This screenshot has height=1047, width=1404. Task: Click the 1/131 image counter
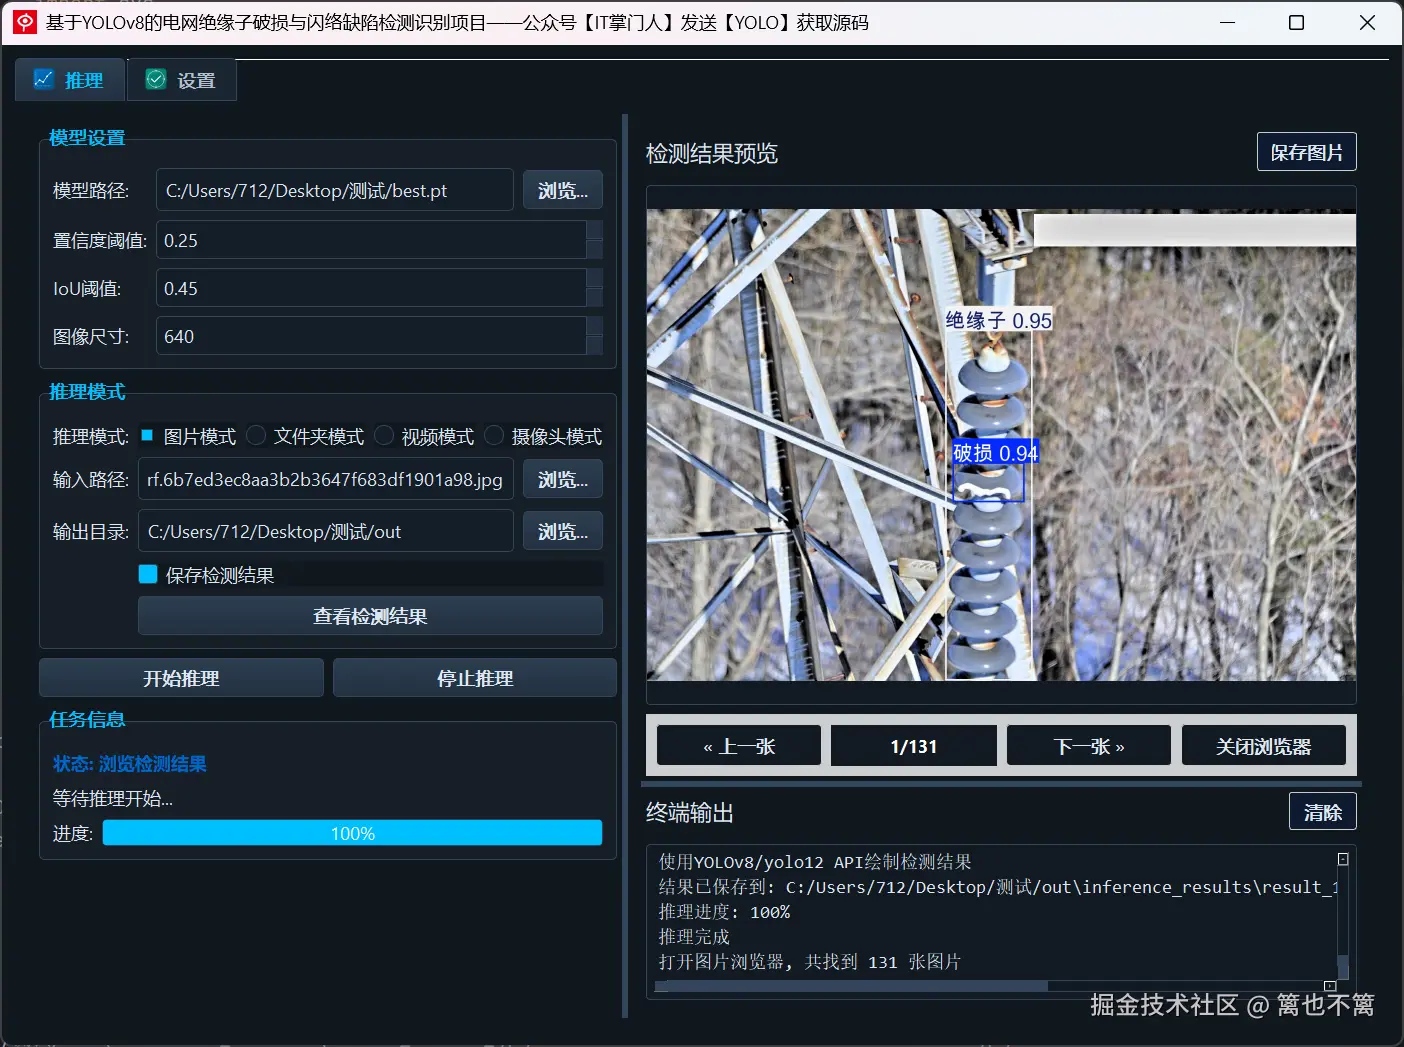click(914, 746)
